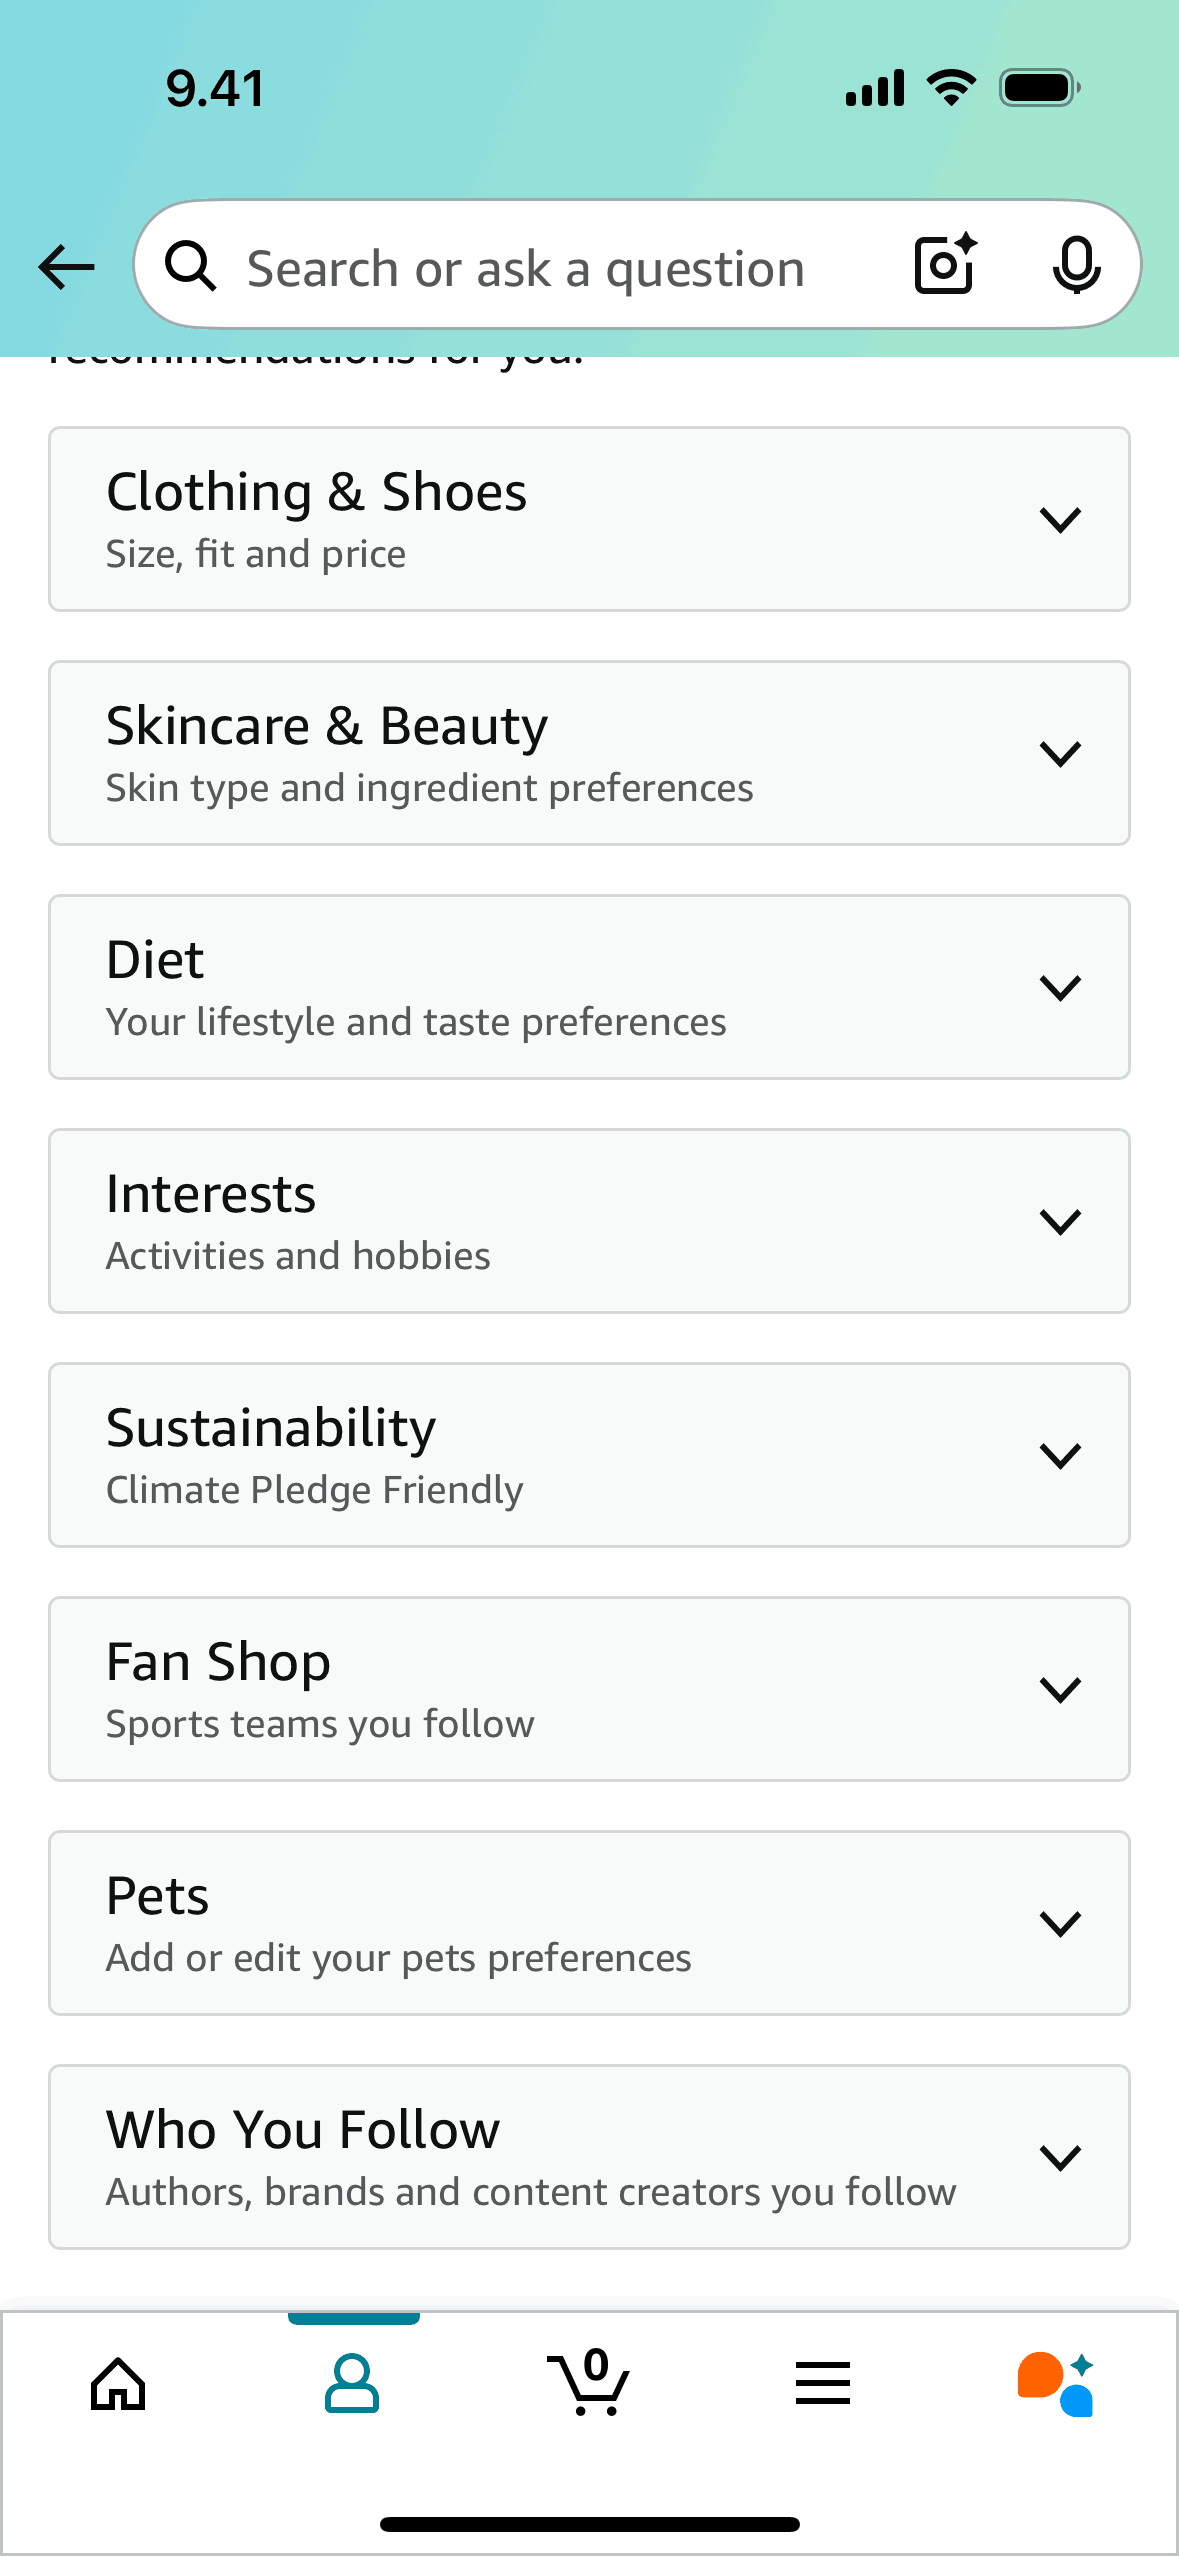Screen dimensions: 1179x2556
Task: Open the hamburger menu tab
Action: [823, 2384]
